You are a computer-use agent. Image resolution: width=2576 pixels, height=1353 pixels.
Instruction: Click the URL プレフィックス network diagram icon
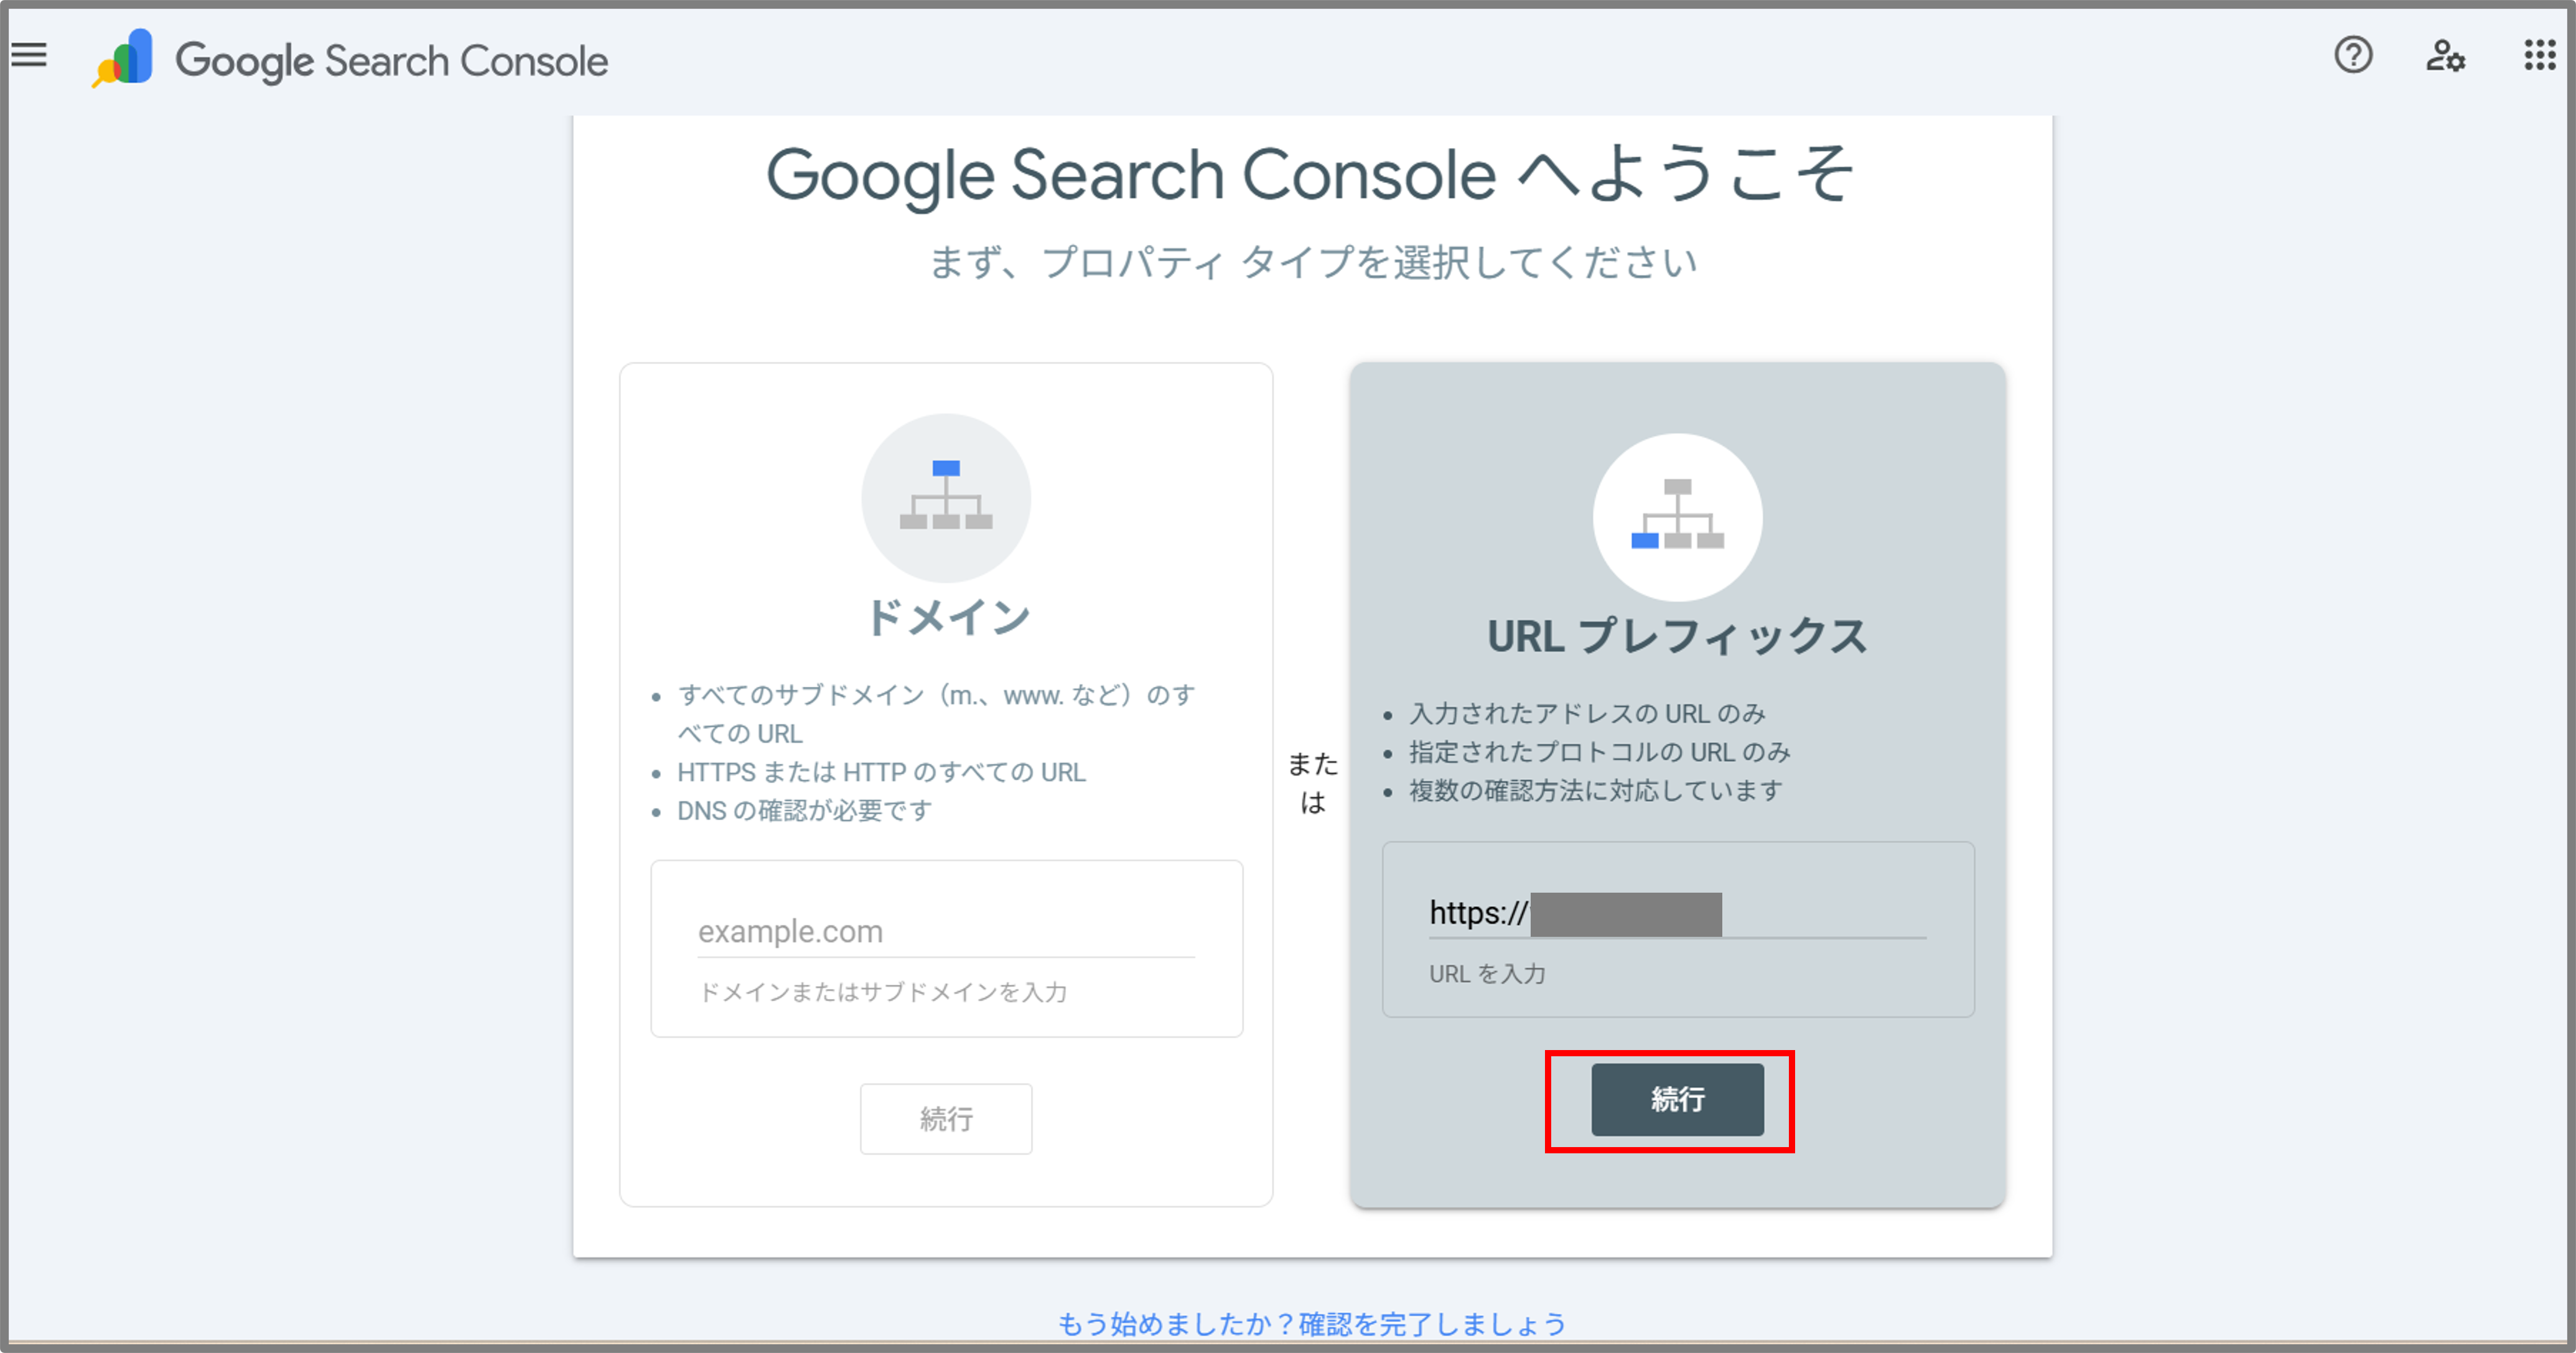(1677, 516)
